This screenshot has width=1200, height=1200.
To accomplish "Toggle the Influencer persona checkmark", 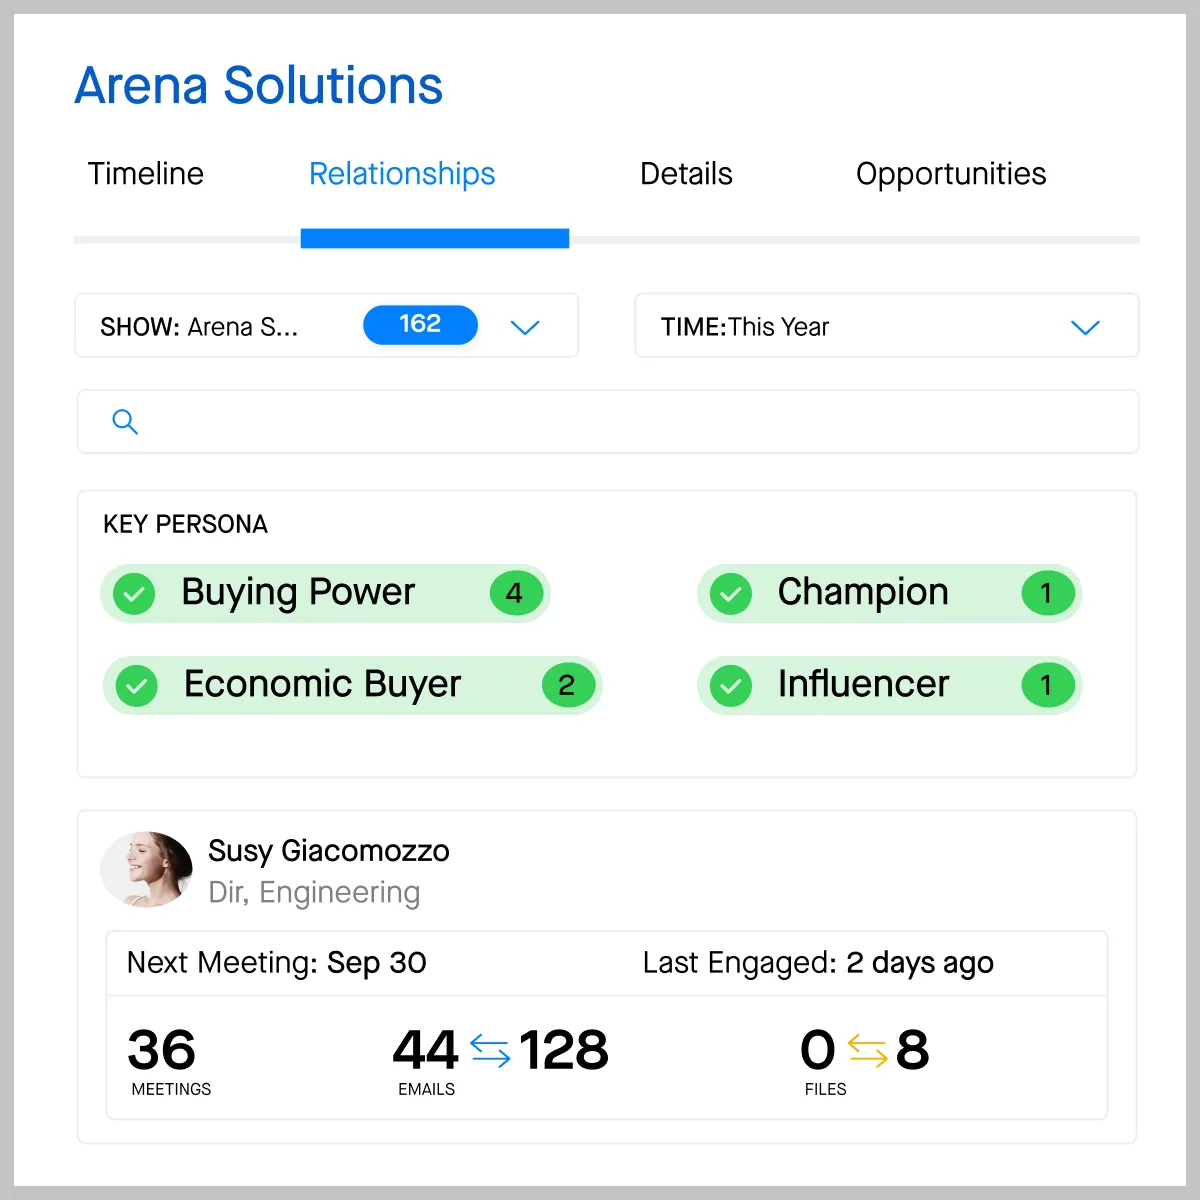I will pyautogui.click(x=731, y=686).
